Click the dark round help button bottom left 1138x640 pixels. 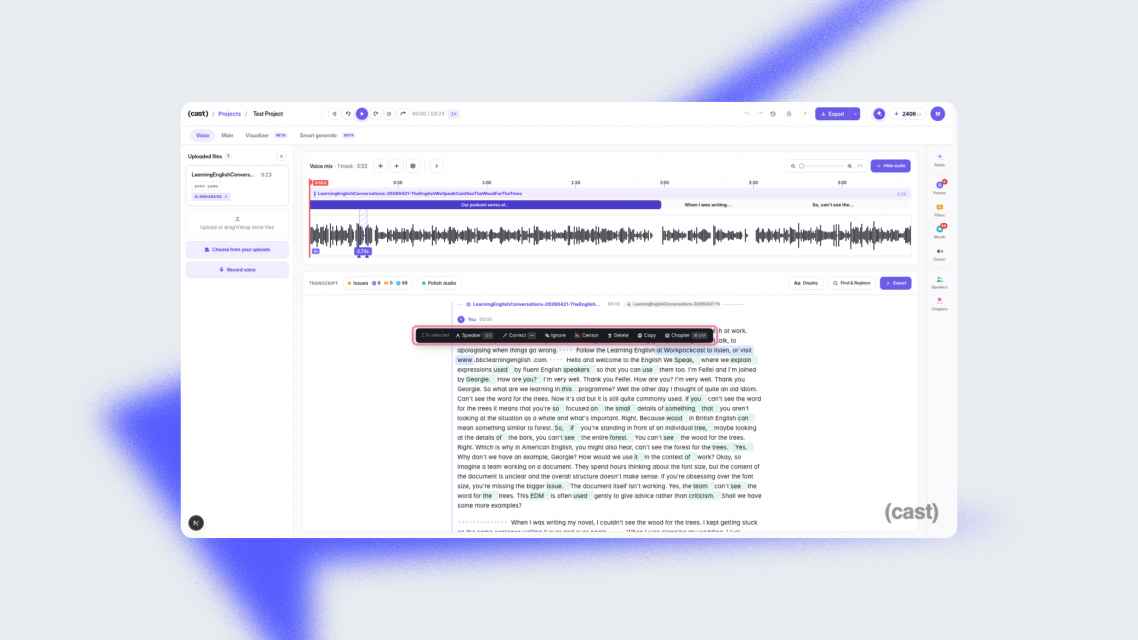pos(196,522)
